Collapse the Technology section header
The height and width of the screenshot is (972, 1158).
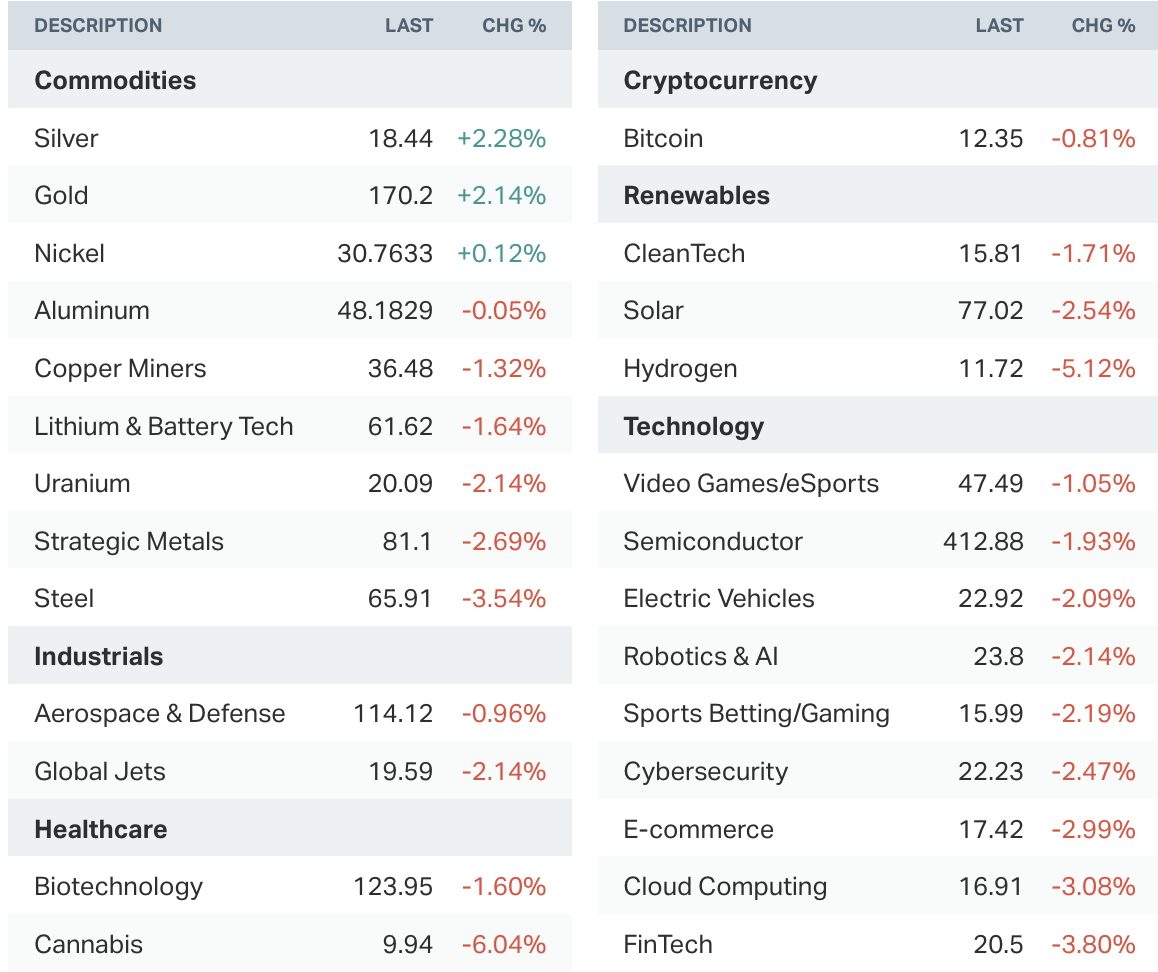tap(693, 427)
